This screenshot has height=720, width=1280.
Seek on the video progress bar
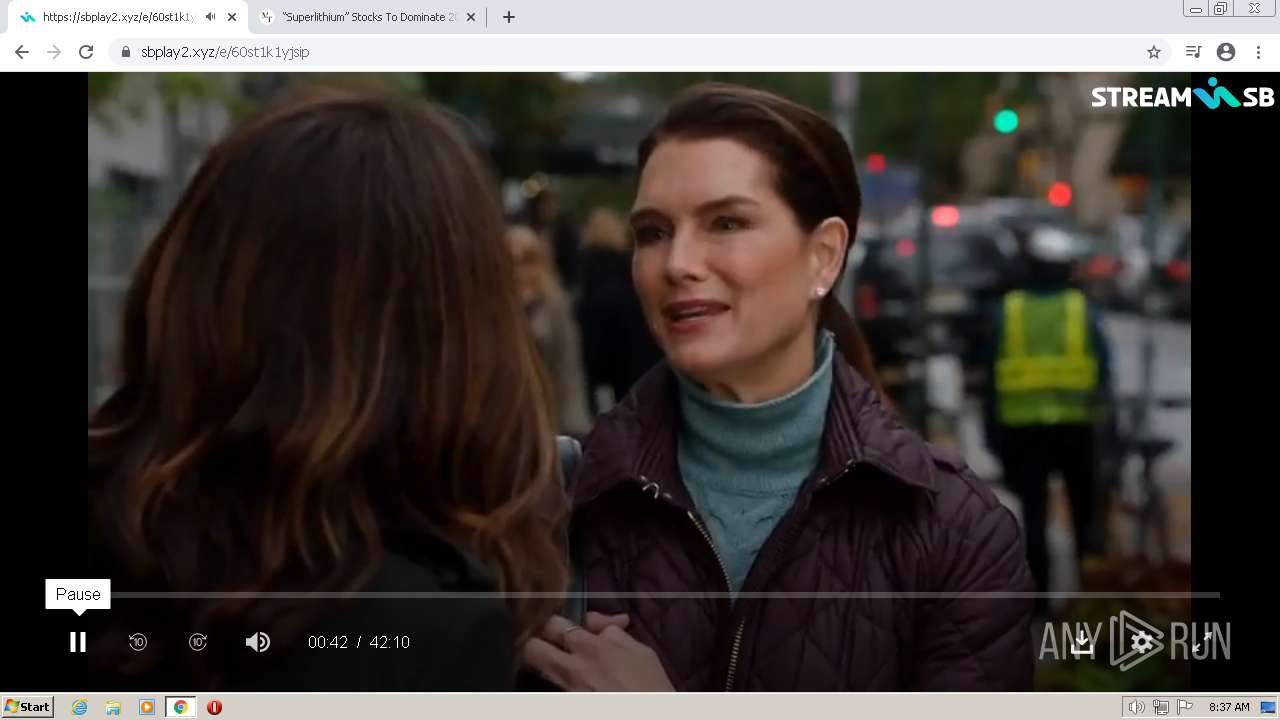click(640, 595)
